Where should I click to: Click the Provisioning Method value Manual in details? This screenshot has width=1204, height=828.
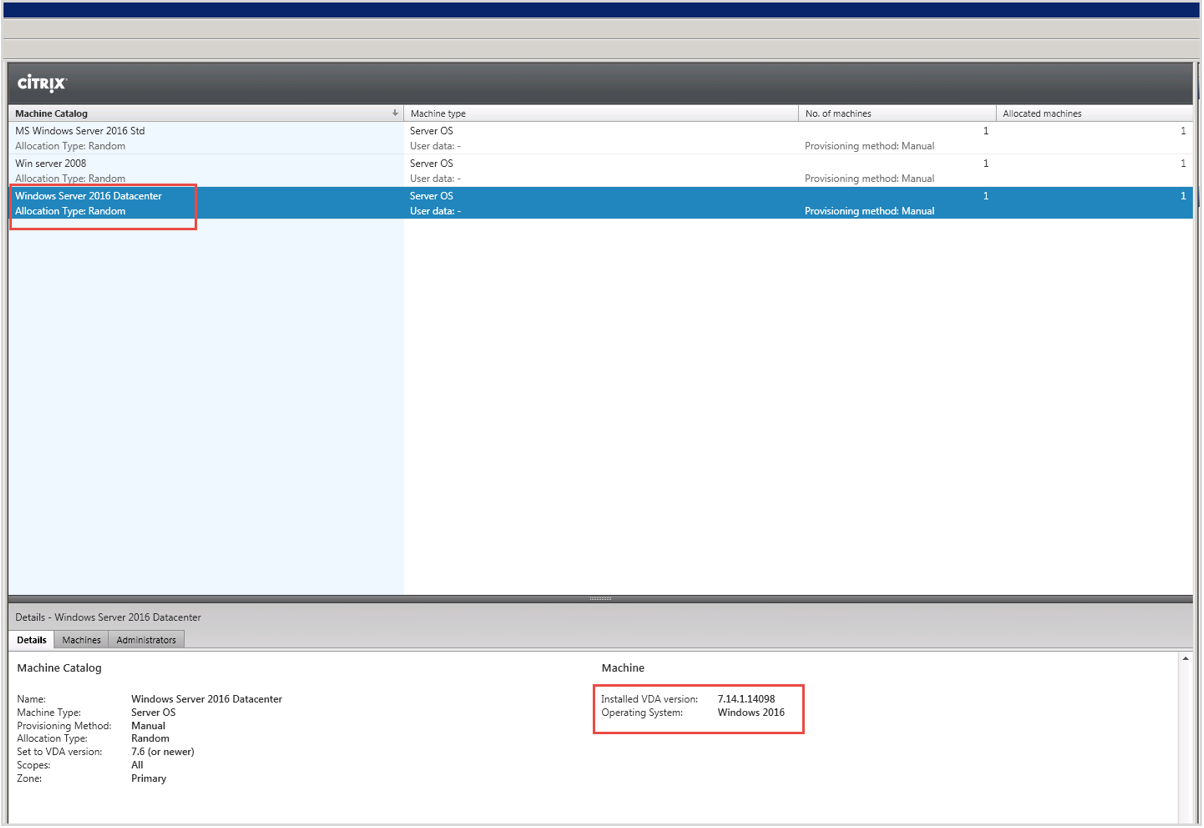pyautogui.click(x=148, y=725)
